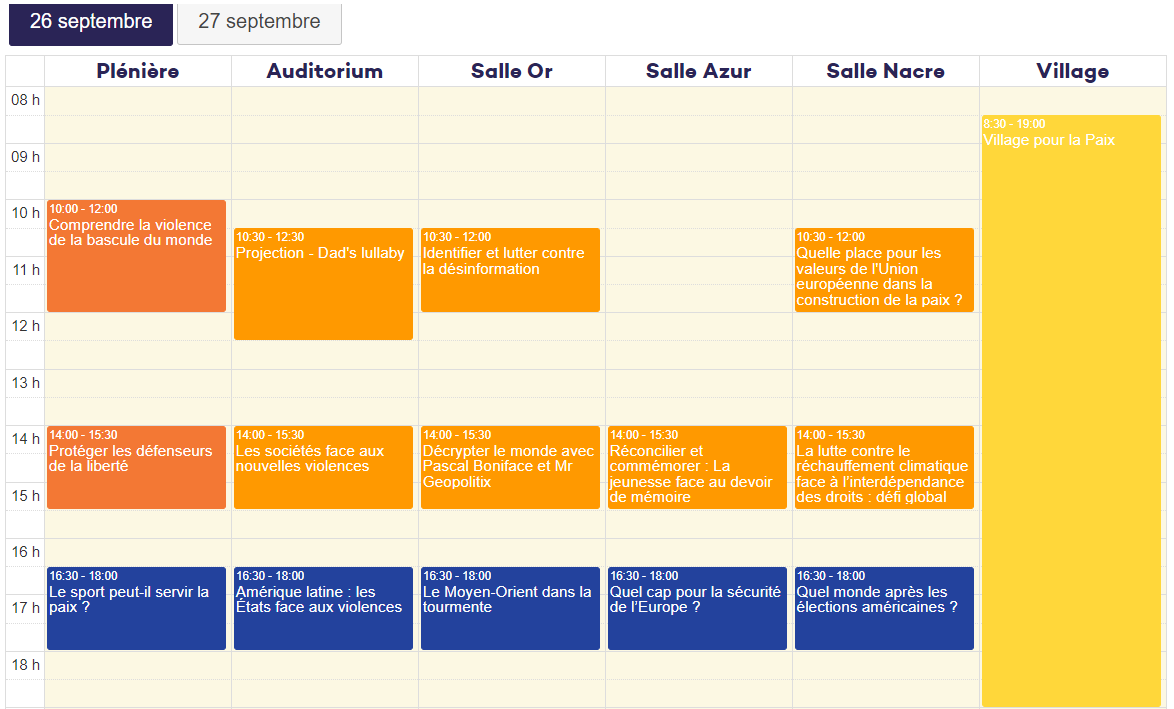
Task: Open 'Le Moyen-Orient dans la tourmente' session
Action: (510, 608)
